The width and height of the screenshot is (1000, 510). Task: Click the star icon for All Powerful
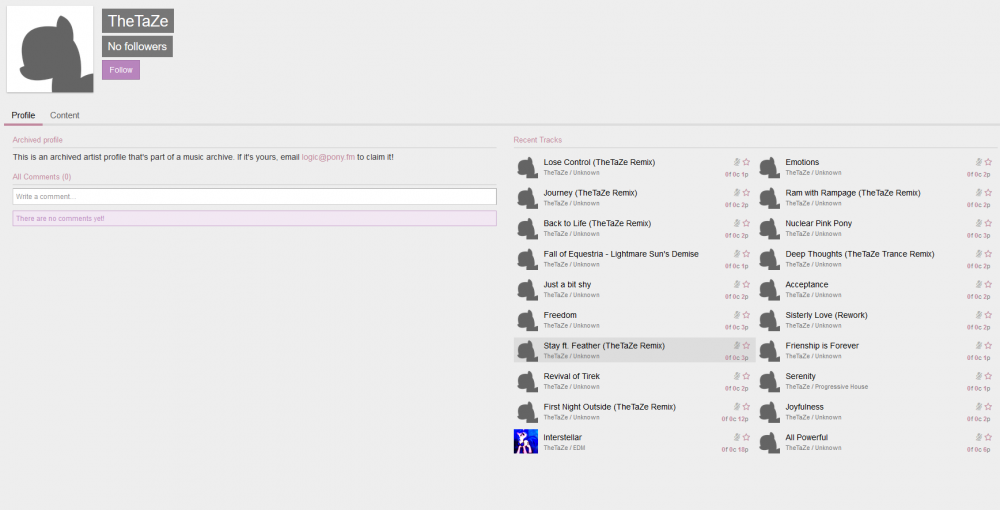pos(988,437)
